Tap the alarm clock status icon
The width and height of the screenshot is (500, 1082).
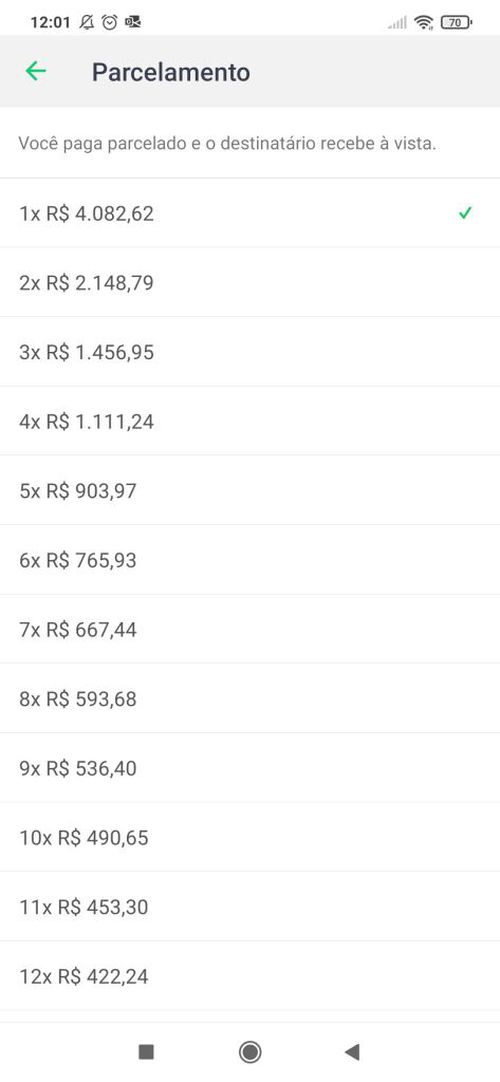coord(109,22)
